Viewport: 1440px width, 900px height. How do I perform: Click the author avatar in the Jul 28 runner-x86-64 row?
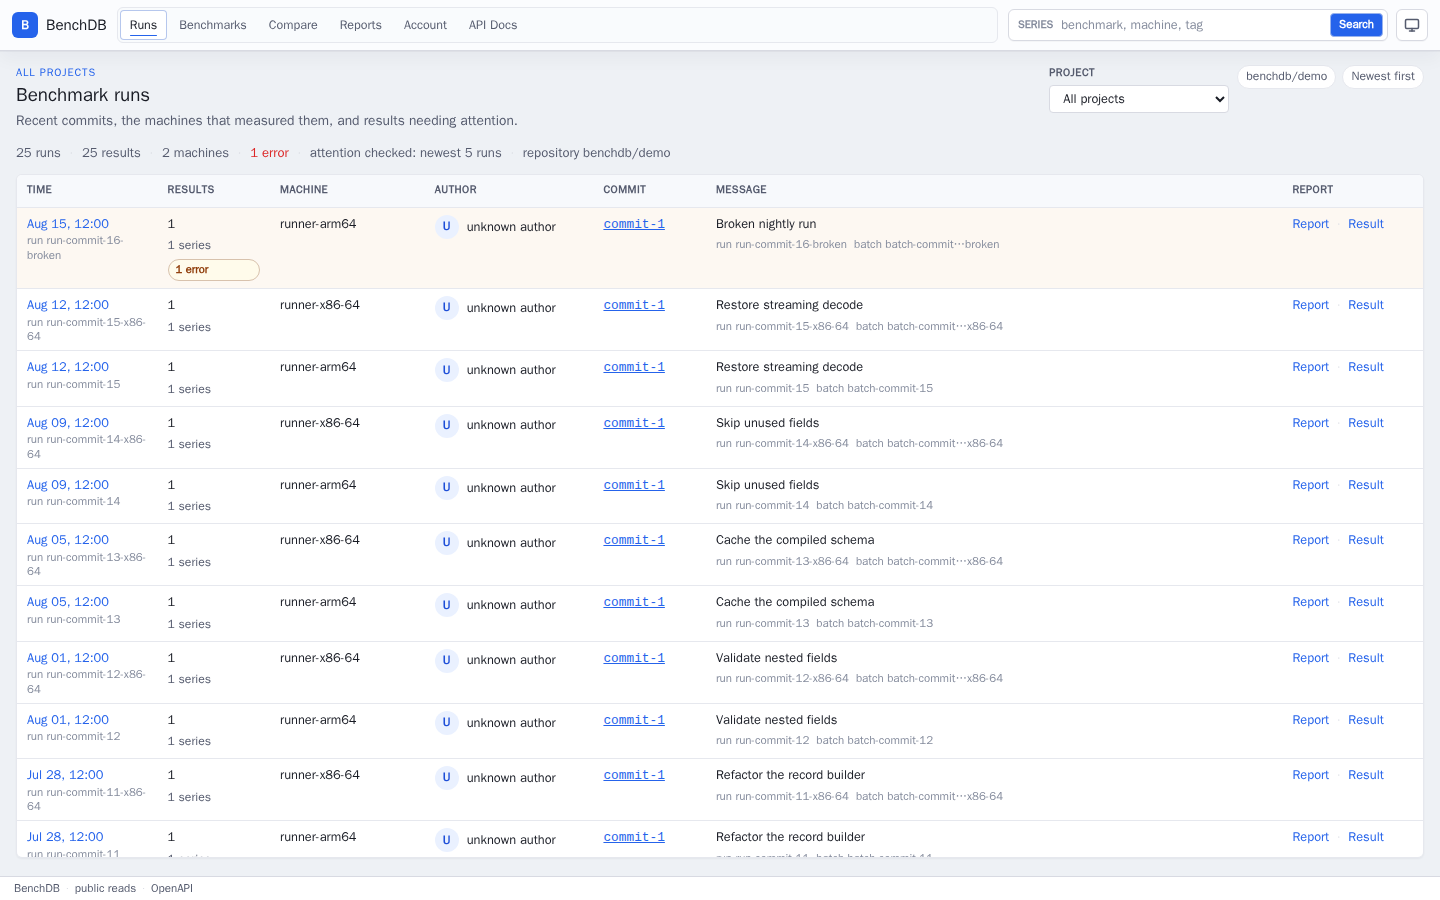pyautogui.click(x=446, y=777)
